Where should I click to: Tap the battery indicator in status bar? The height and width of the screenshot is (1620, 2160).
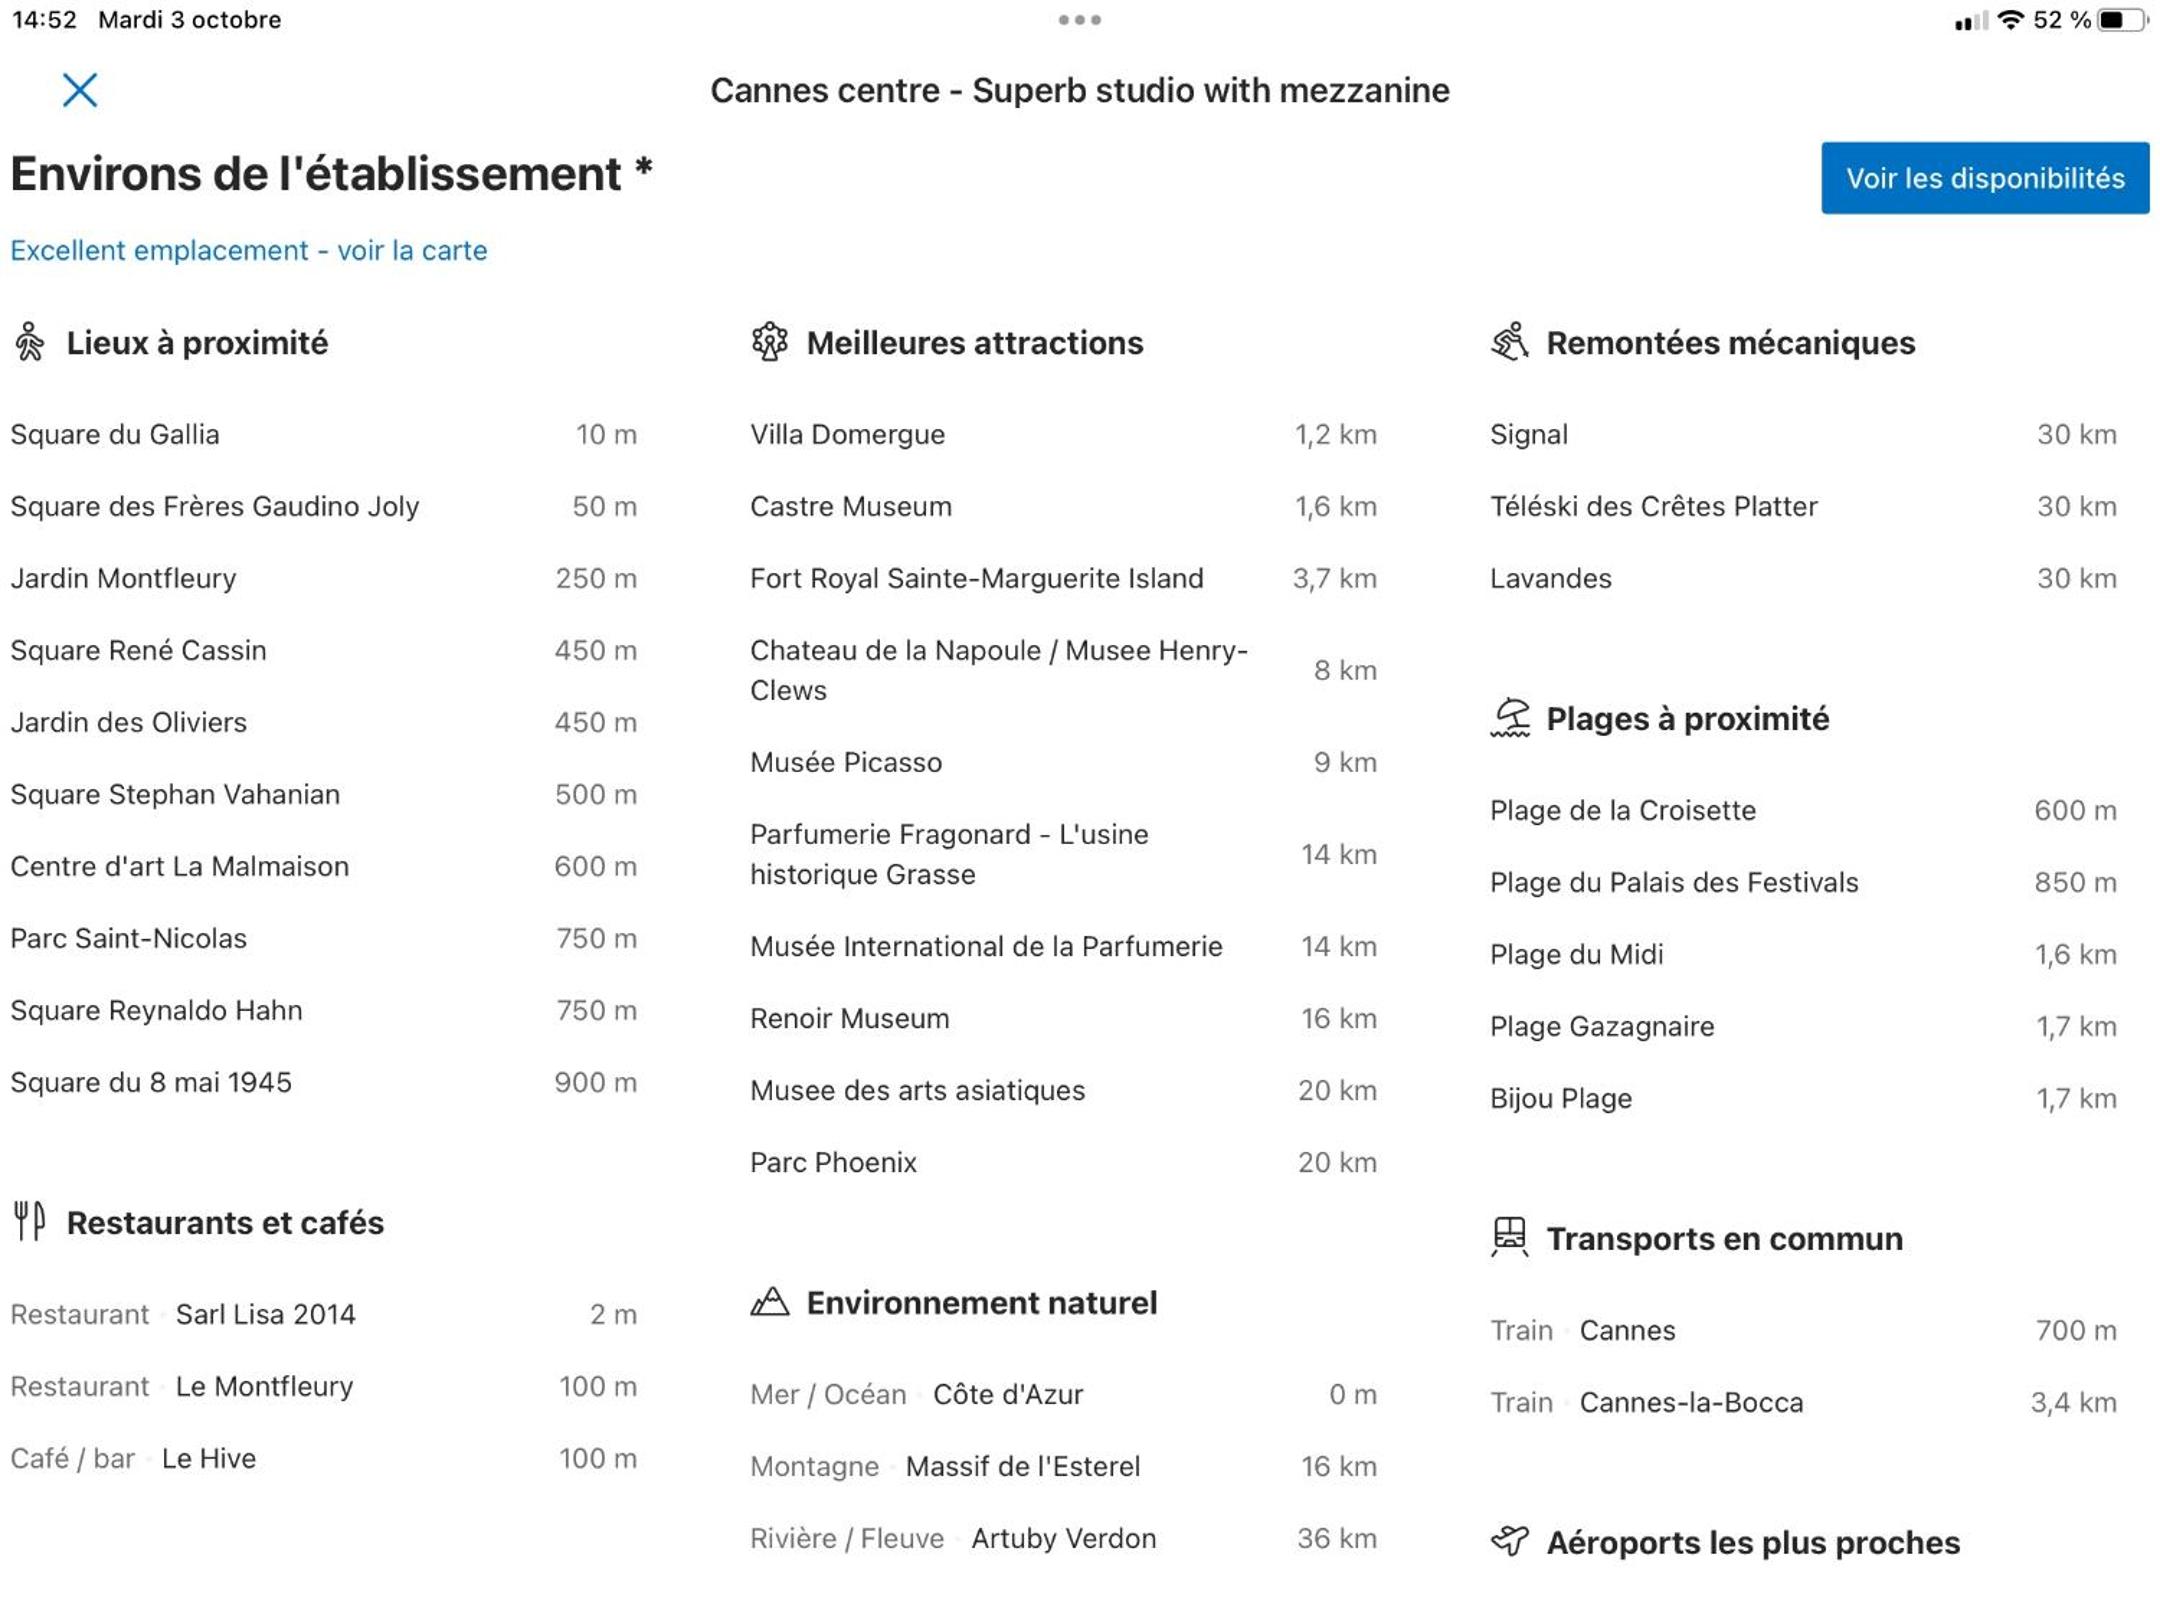2122,20
